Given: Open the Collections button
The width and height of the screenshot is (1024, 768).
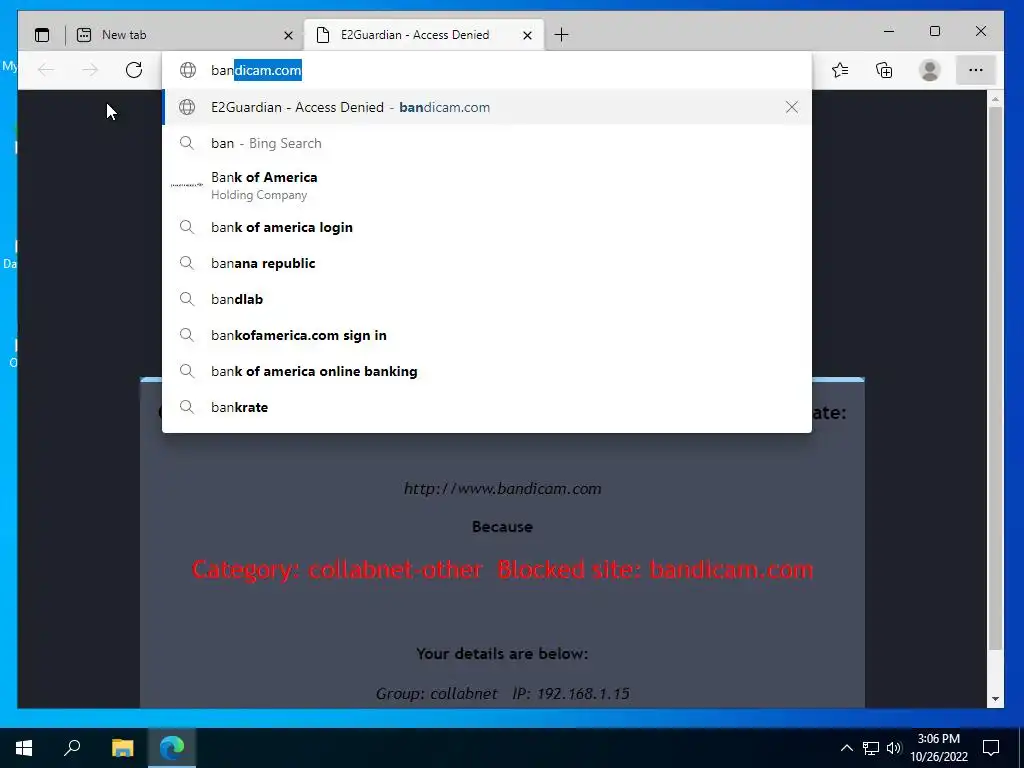Looking at the screenshot, I should point(884,70).
